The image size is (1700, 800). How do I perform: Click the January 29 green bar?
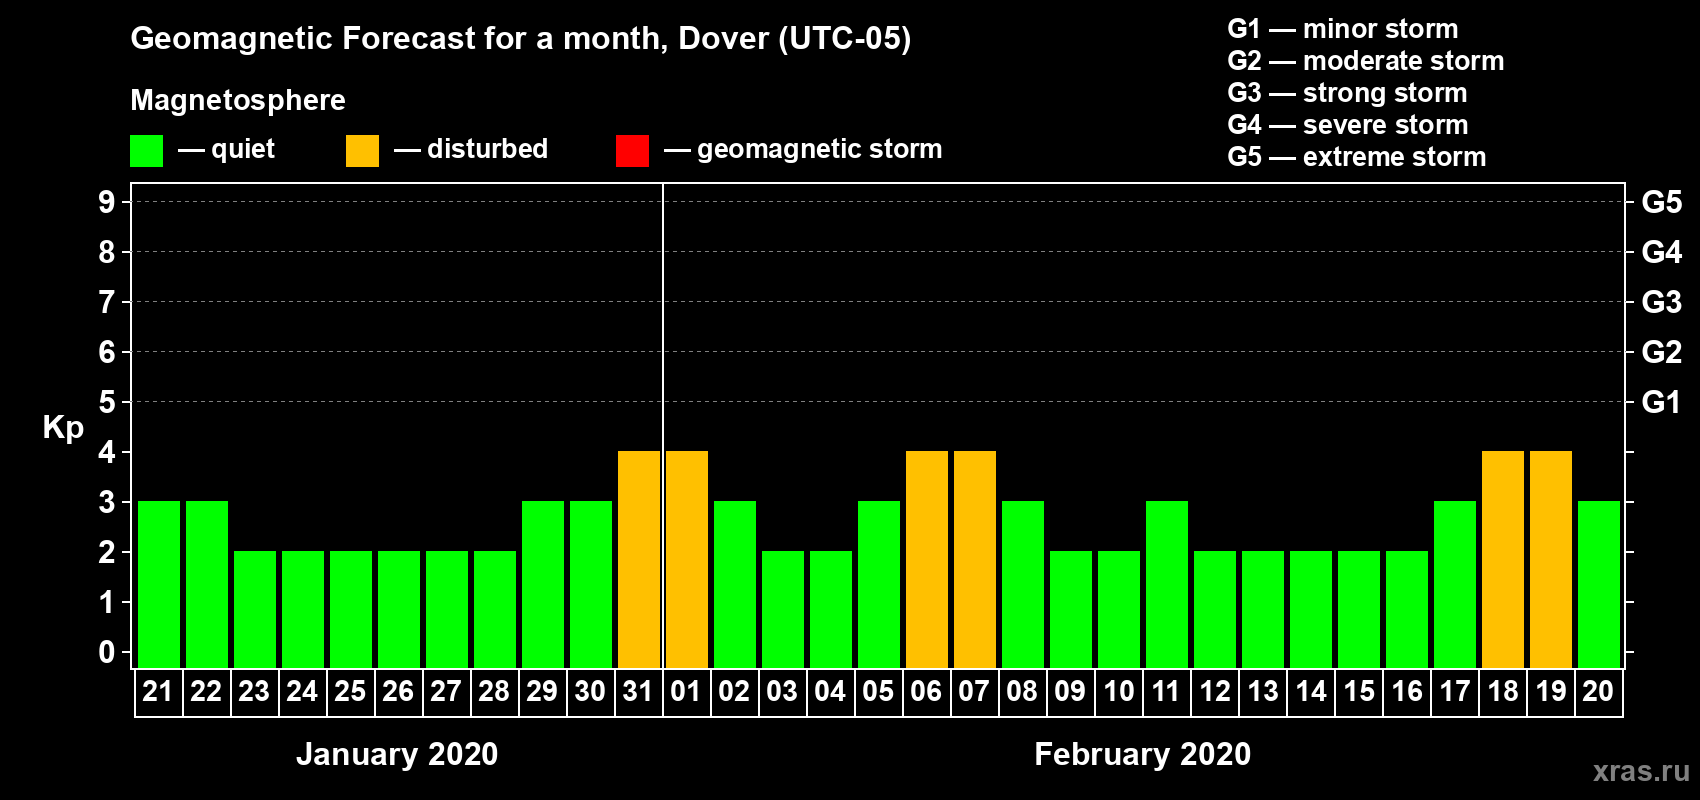point(543,584)
